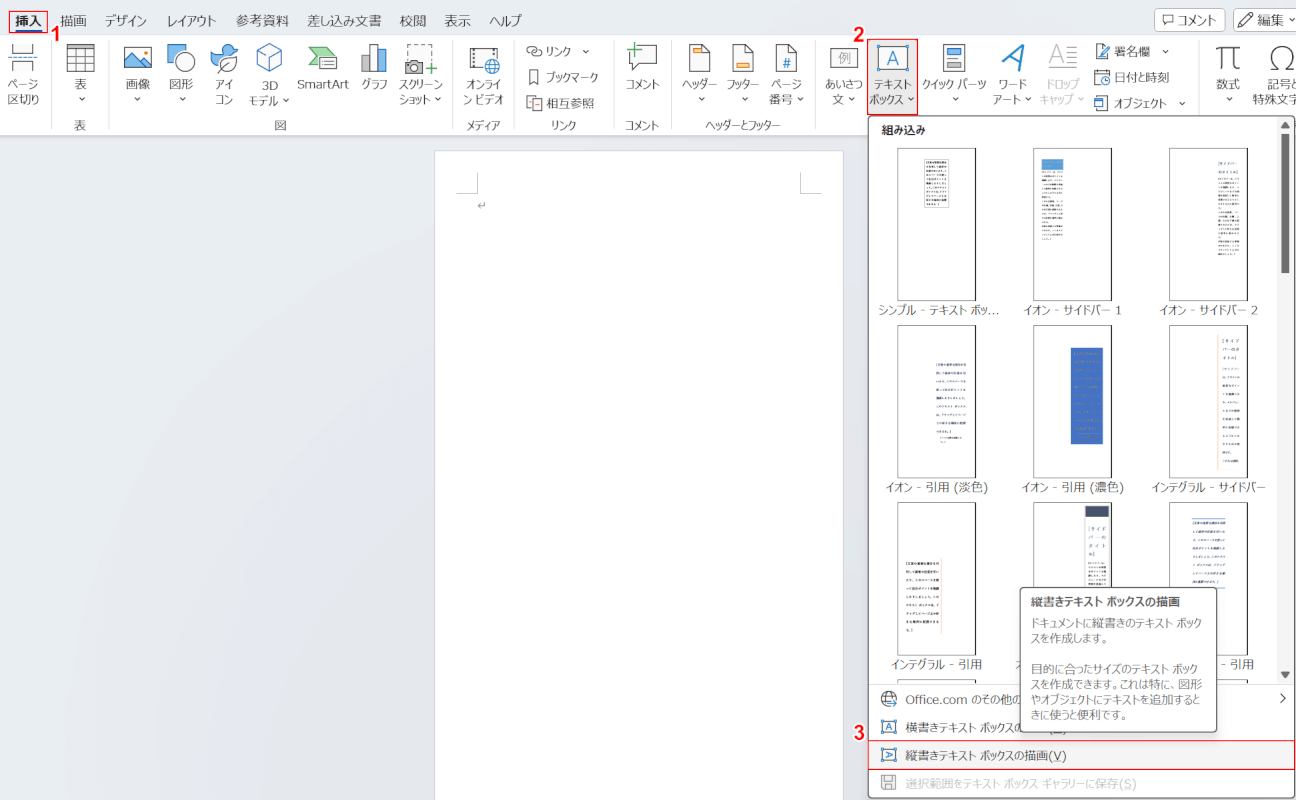1296x800 pixels.
Task: Insert an Icon graphic
Action: (x=224, y=75)
